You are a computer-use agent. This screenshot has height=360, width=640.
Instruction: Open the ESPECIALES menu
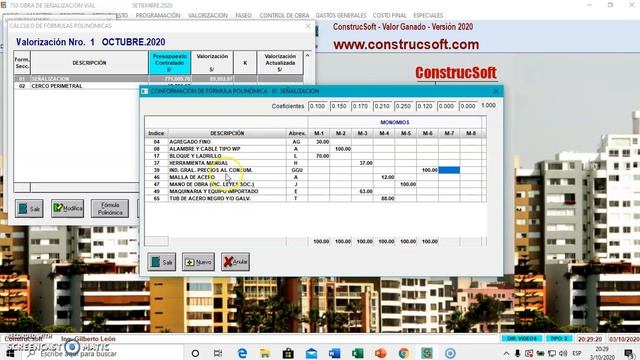coord(428,16)
